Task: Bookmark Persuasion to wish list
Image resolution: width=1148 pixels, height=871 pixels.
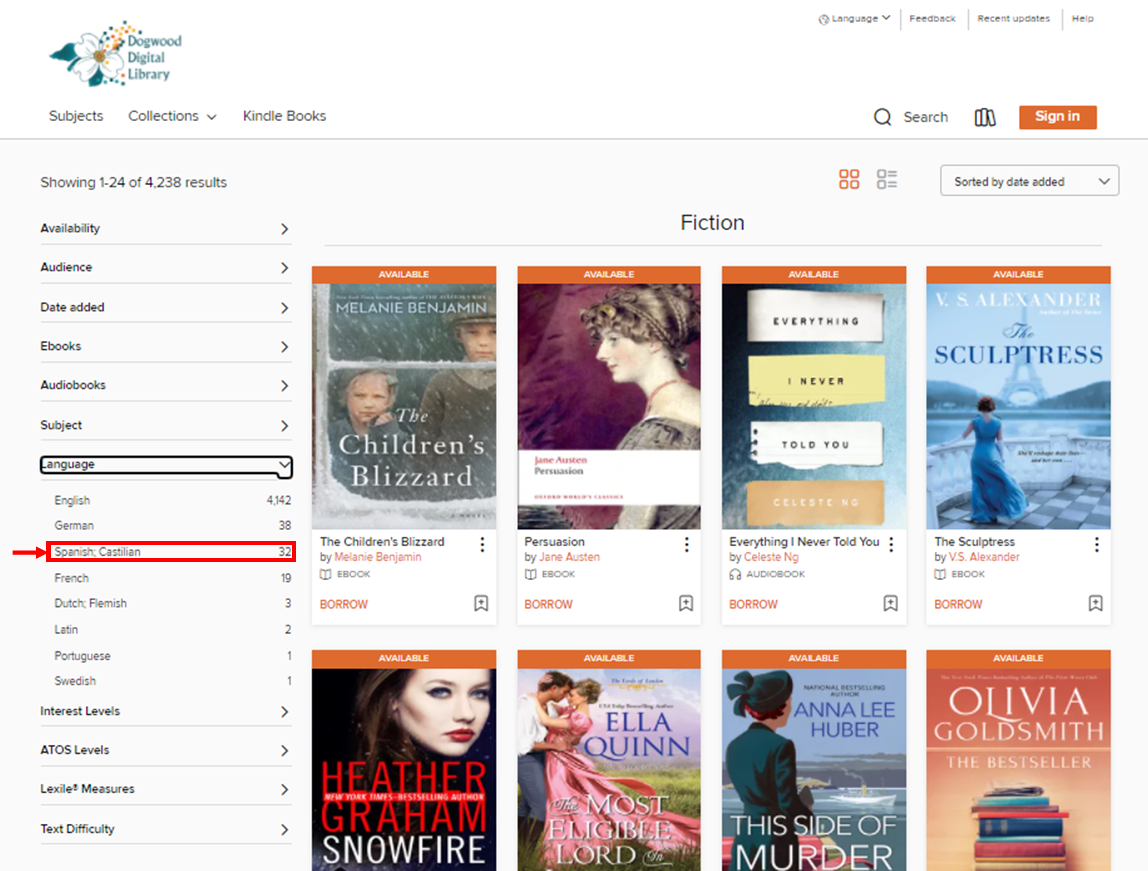Action: click(x=686, y=604)
